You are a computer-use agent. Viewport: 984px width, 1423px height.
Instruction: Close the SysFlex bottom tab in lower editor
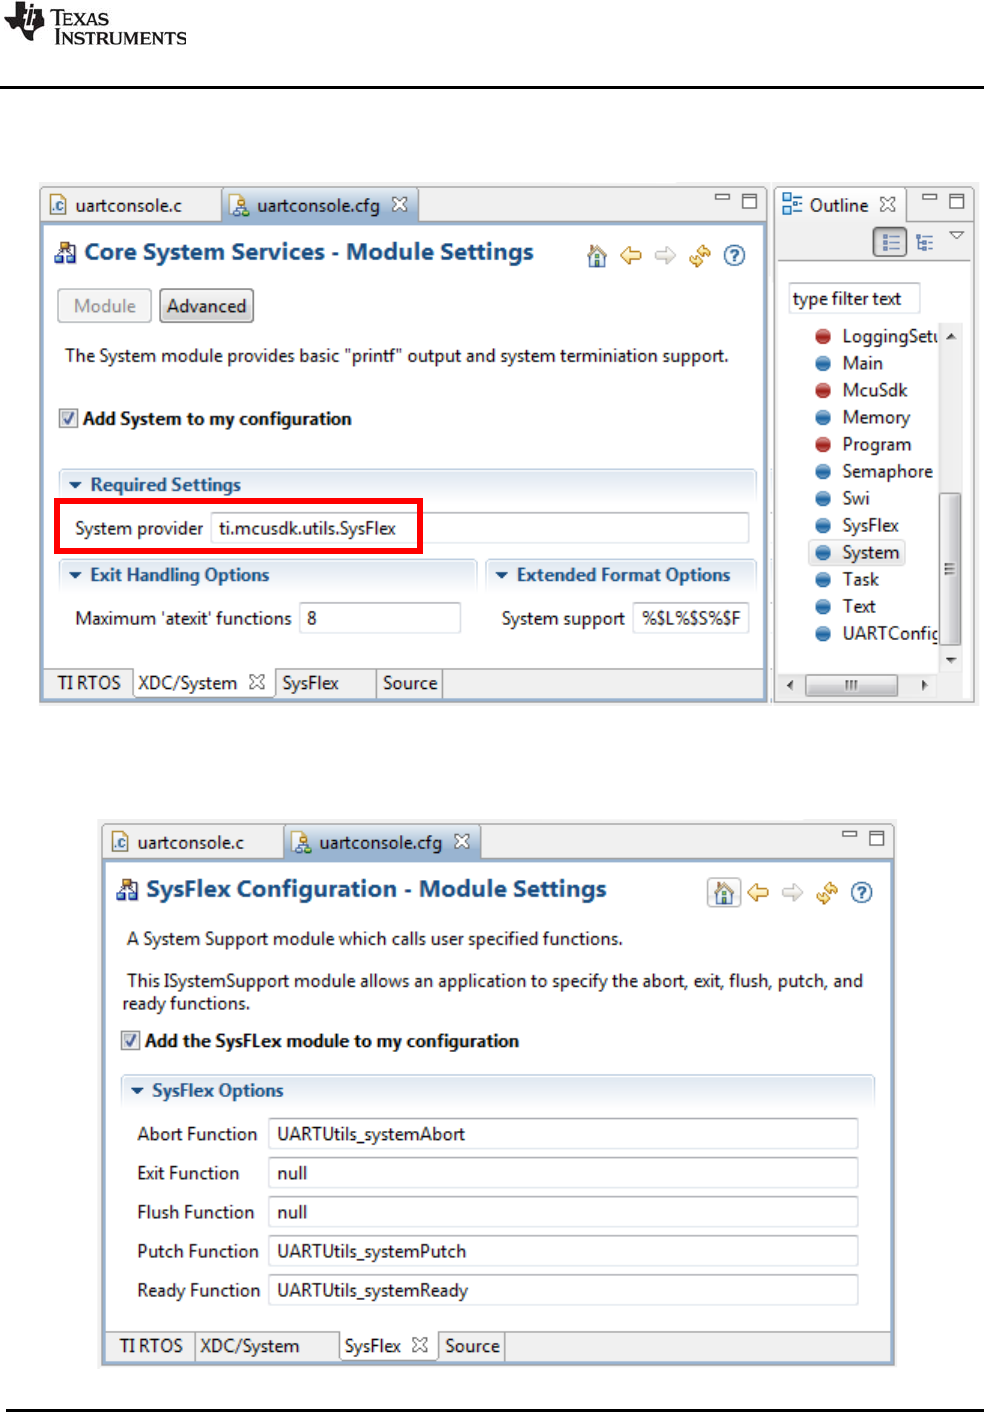tap(420, 1345)
